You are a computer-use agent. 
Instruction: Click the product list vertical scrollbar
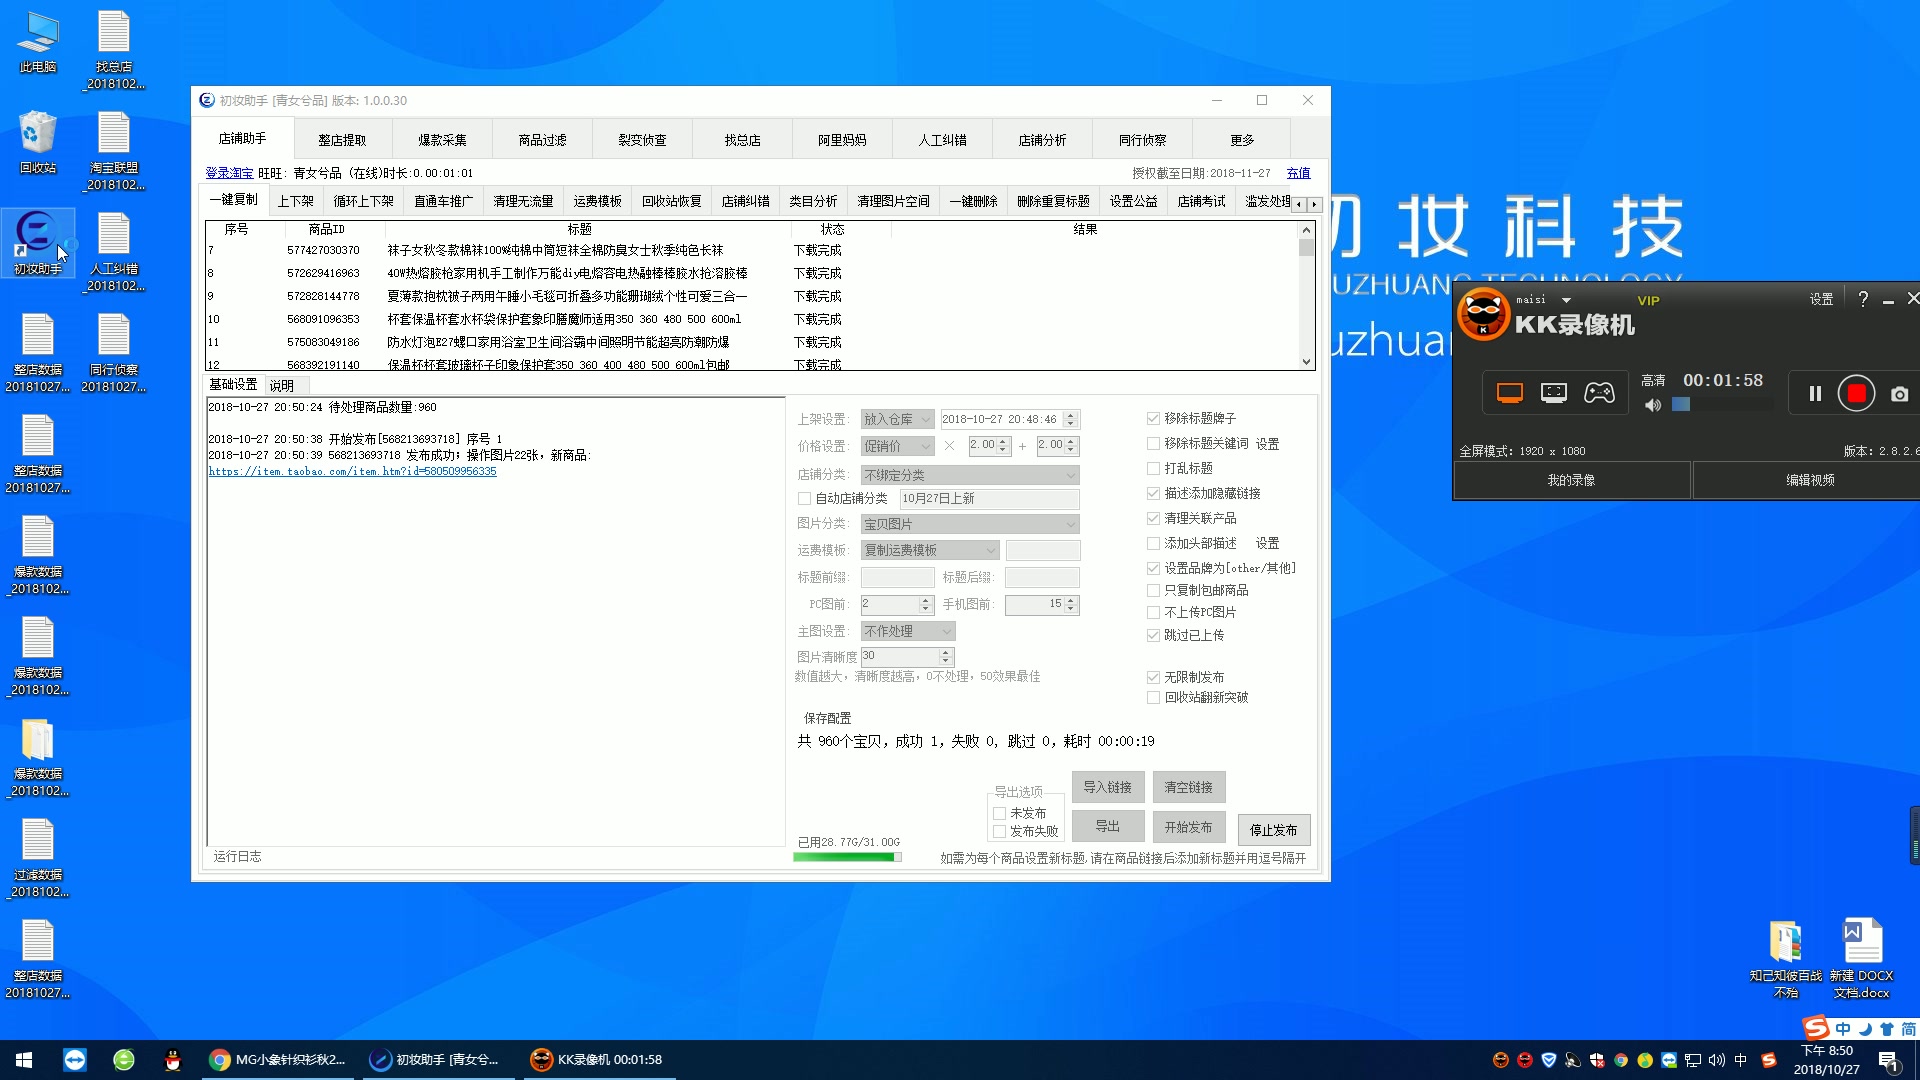(x=1306, y=295)
